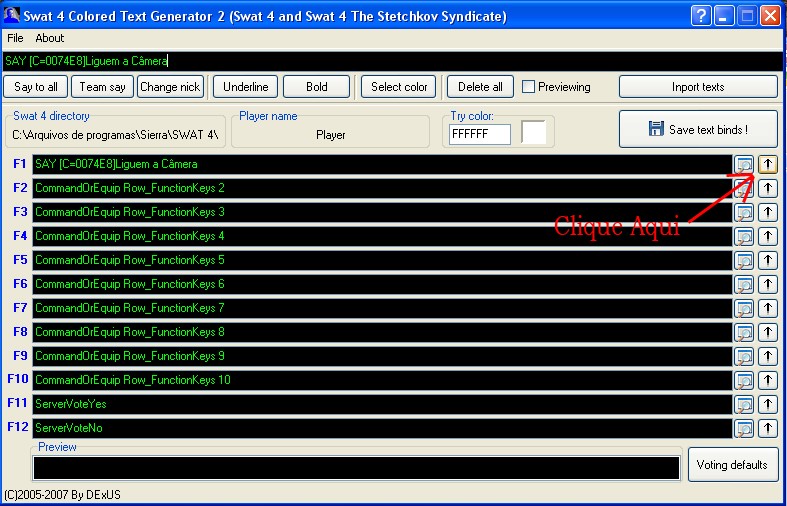Enable the Previewing checkbox

(528, 87)
